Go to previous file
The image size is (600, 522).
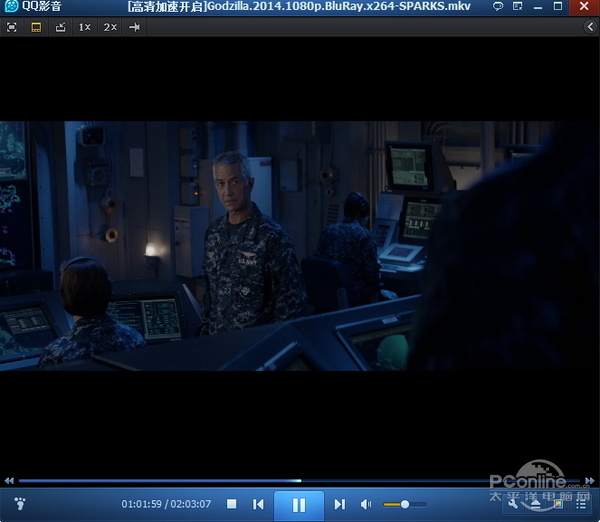click(x=258, y=504)
